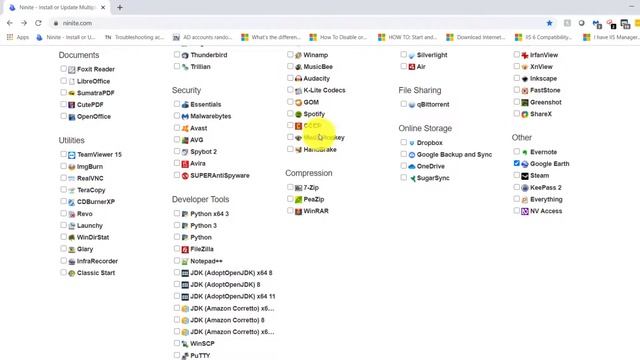Viewport: 640px width, 360px height.
Task: Open the How To Disable bookmark
Action: point(339,37)
